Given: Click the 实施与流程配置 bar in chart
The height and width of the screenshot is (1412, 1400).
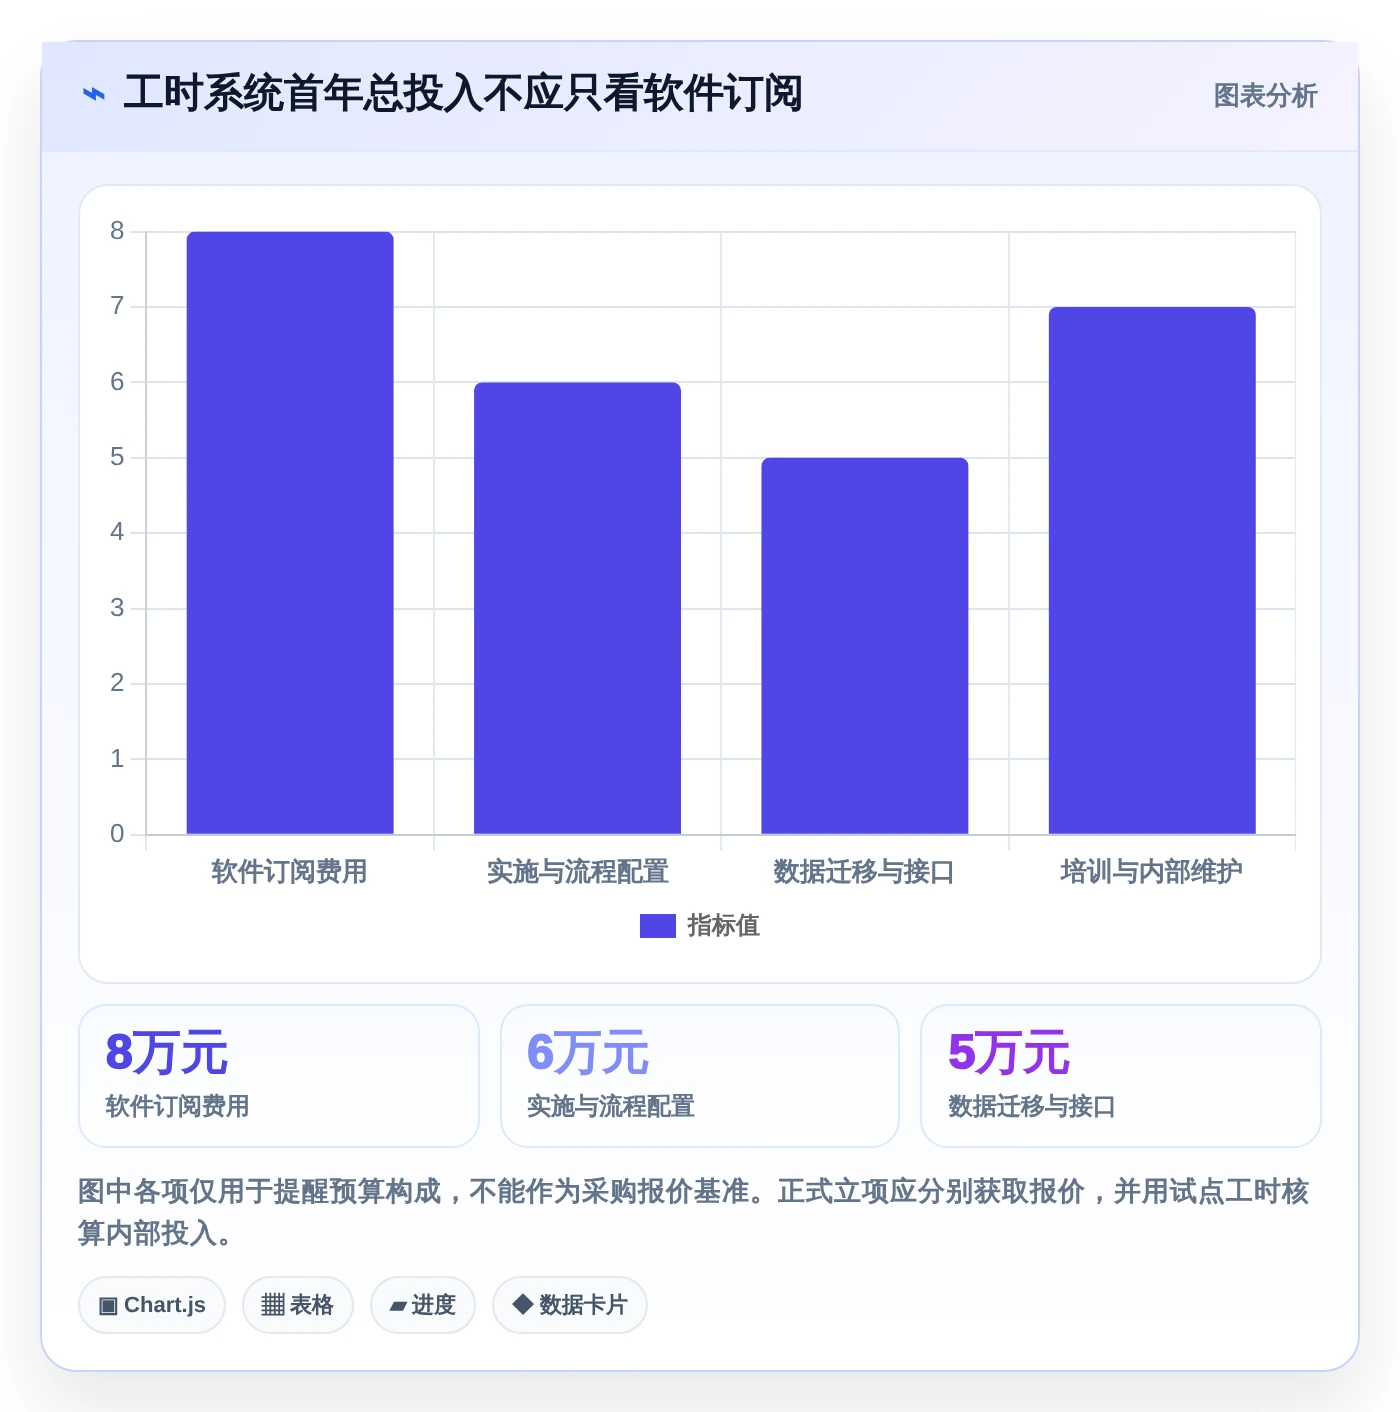Looking at the screenshot, I should [x=577, y=608].
